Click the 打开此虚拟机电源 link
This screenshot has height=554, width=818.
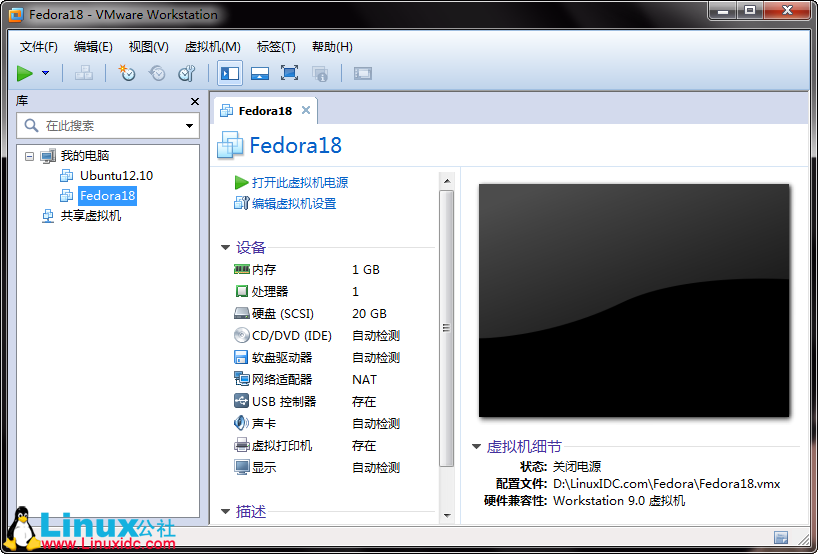coord(299,183)
